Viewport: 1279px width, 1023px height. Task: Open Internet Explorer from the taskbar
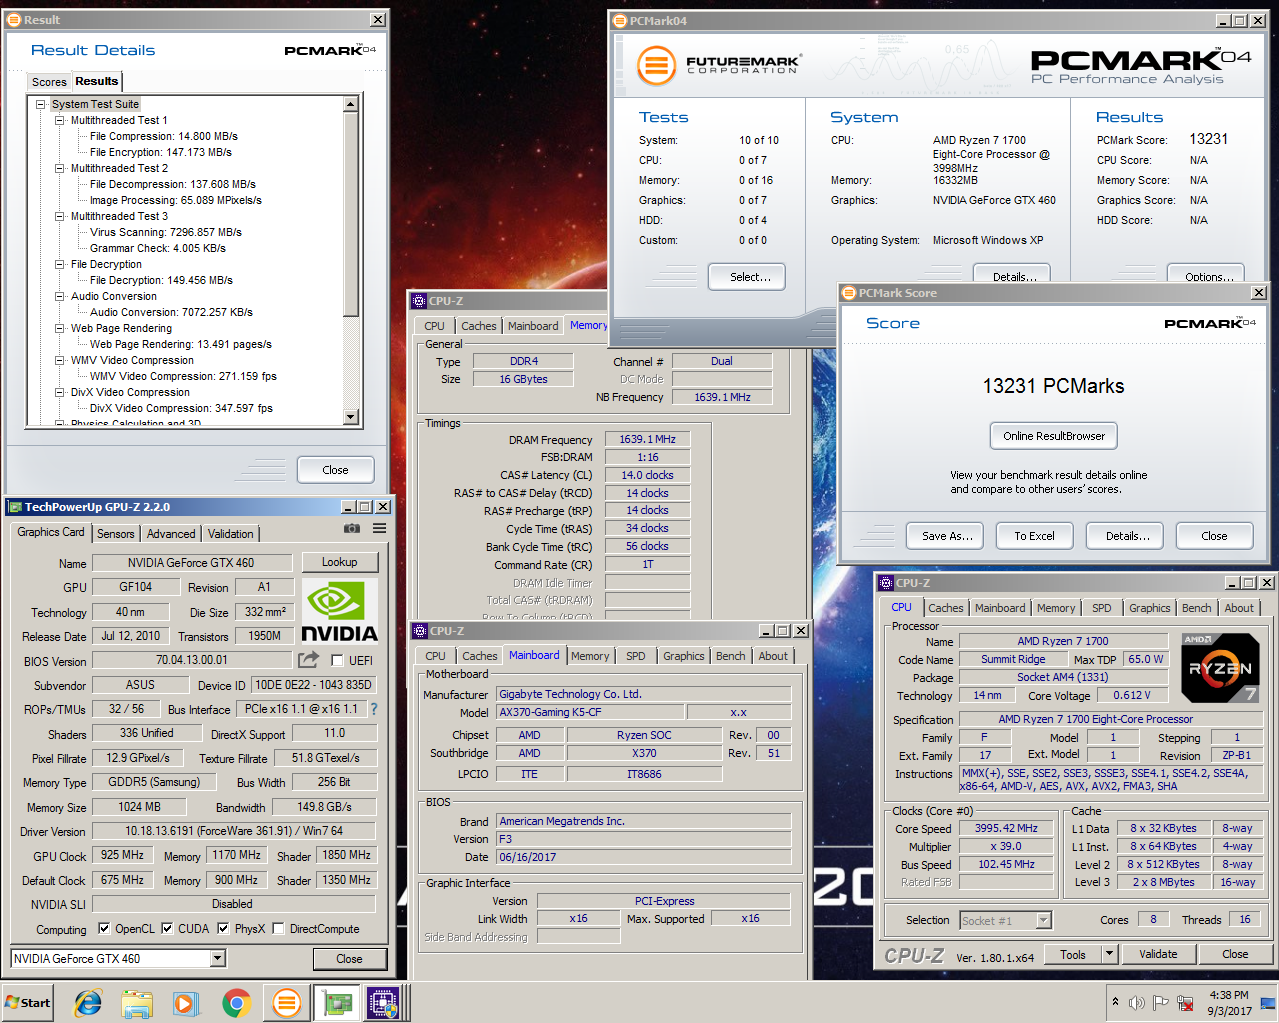click(88, 1003)
